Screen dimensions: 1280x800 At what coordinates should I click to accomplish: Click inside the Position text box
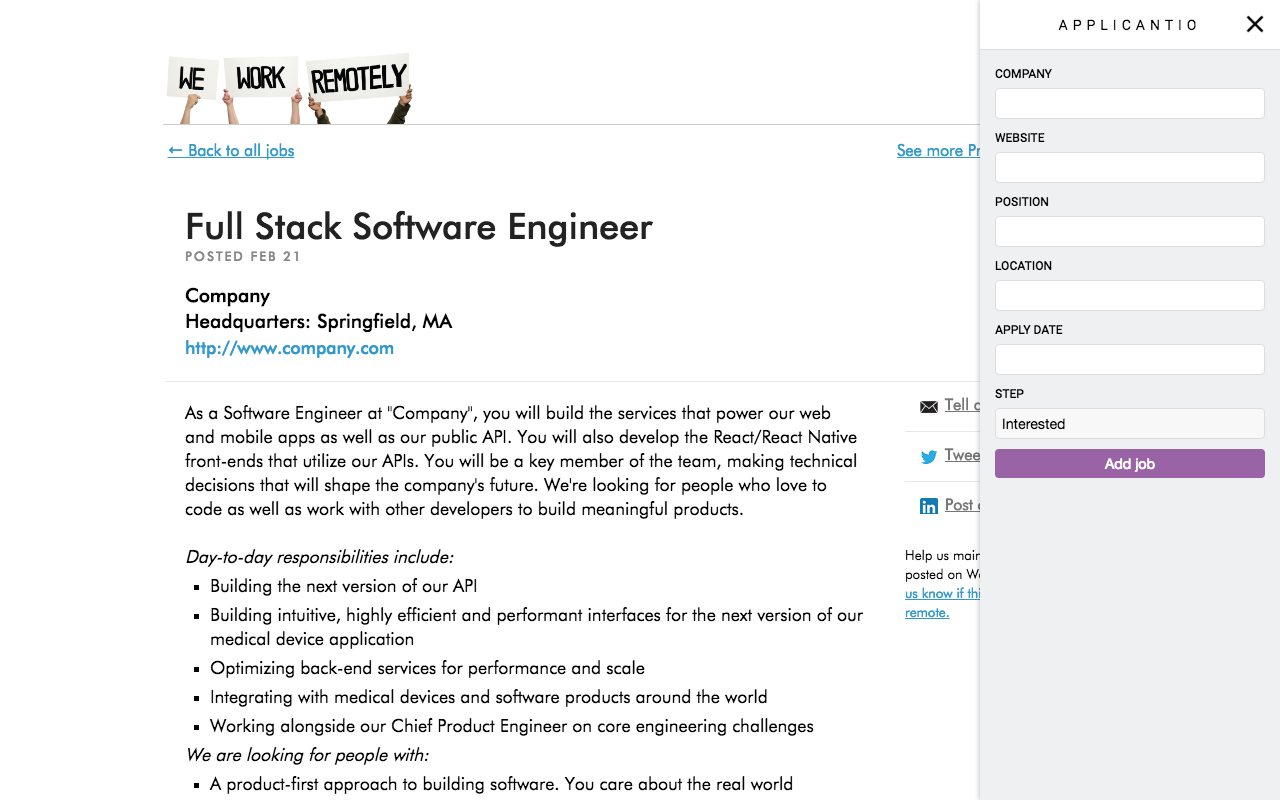click(x=1129, y=231)
